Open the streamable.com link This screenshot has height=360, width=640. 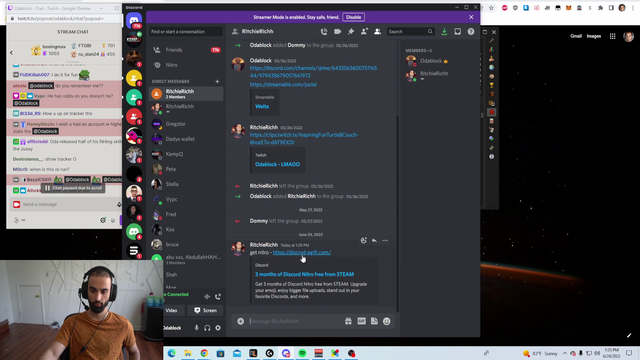coord(283,84)
